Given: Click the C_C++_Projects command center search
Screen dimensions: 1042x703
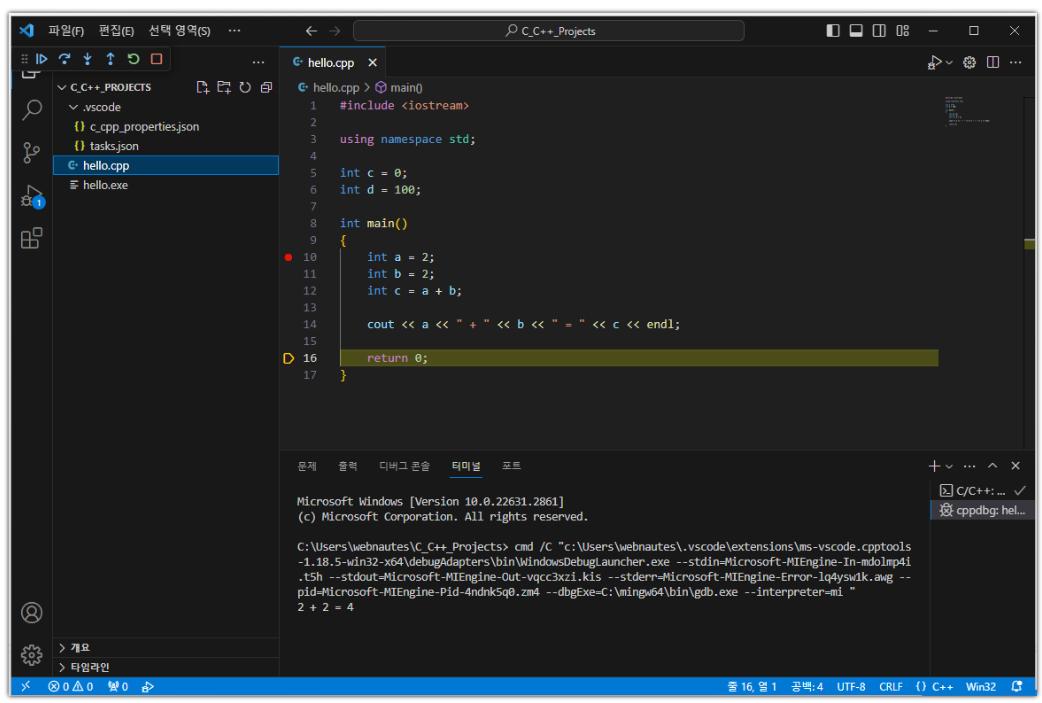Looking at the screenshot, I should pos(548,31).
